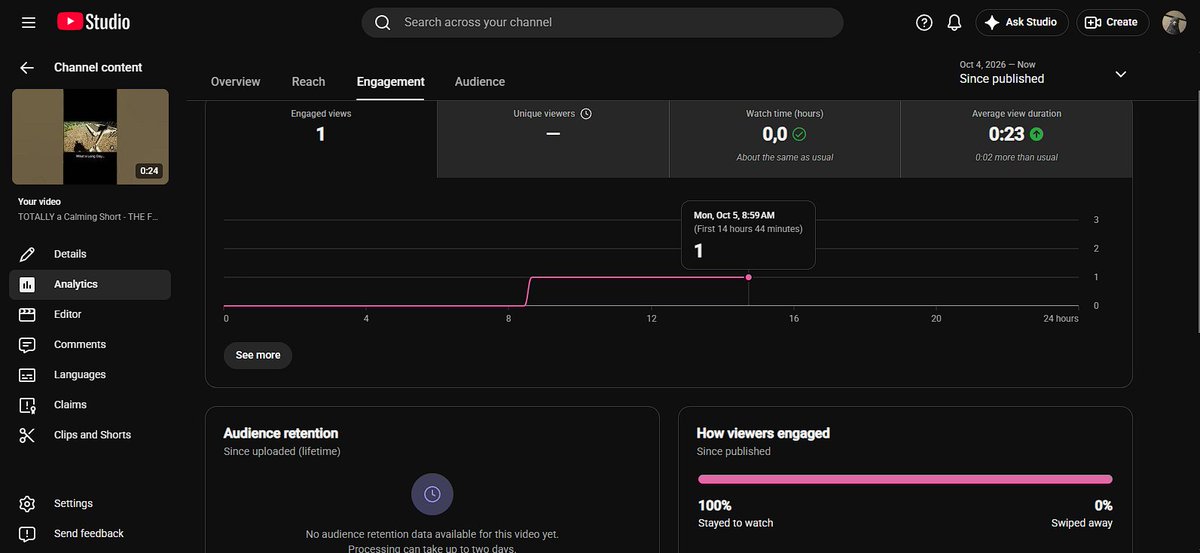Select Analytics in the sidebar
This screenshot has width=1200, height=553.
[x=90, y=284]
